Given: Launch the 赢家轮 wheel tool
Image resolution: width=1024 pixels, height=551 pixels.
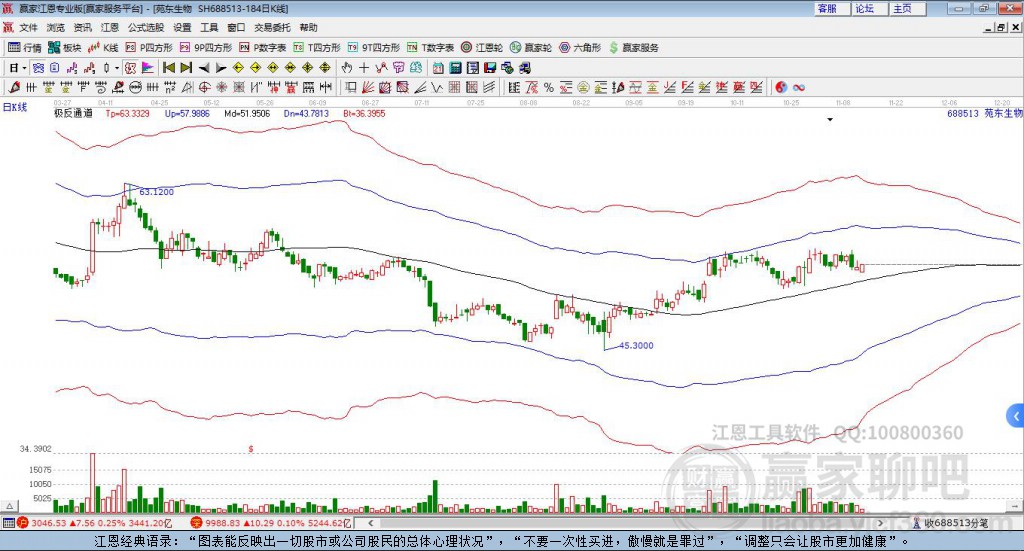Looking at the screenshot, I should click(531, 48).
